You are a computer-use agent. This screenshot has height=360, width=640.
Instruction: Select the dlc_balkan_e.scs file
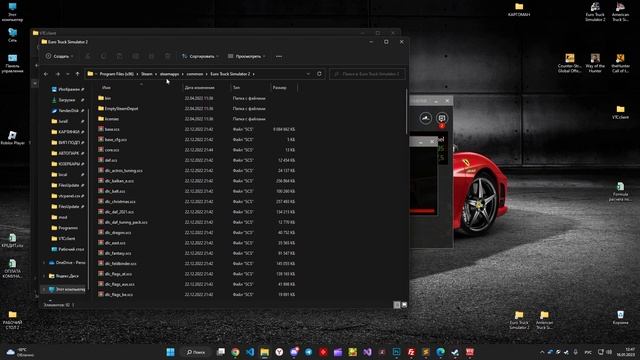(116, 181)
